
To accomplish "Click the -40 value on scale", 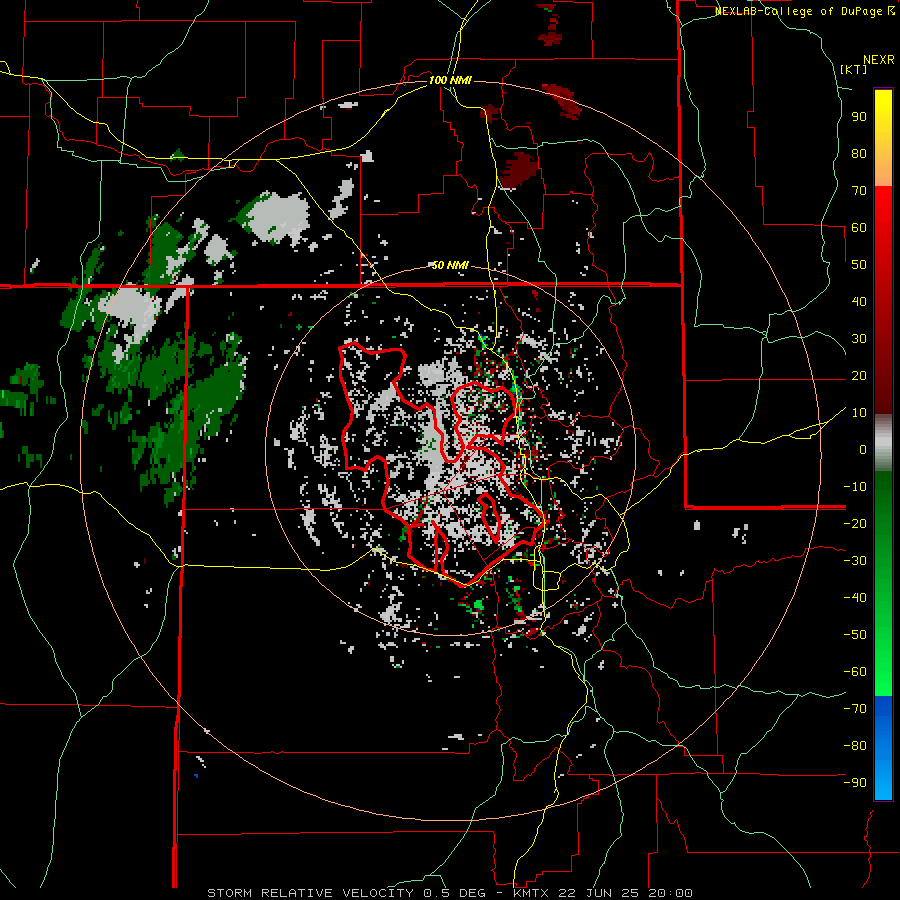I will point(855,598).
